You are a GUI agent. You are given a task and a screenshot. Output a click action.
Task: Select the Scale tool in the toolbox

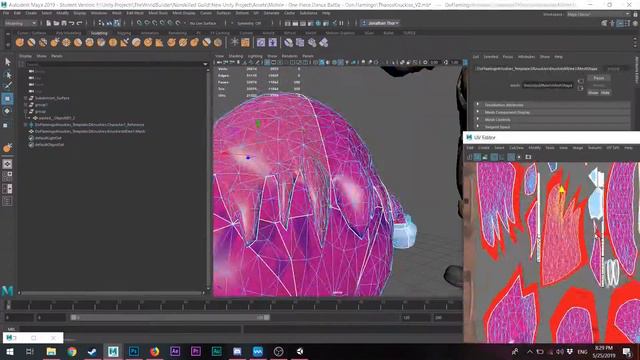(6, 125)
